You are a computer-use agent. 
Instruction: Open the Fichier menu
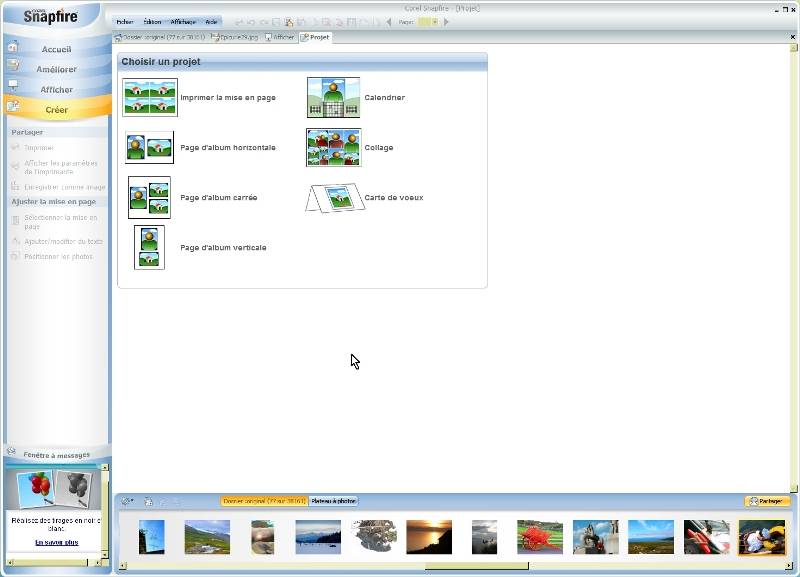(x=124, y=21)
